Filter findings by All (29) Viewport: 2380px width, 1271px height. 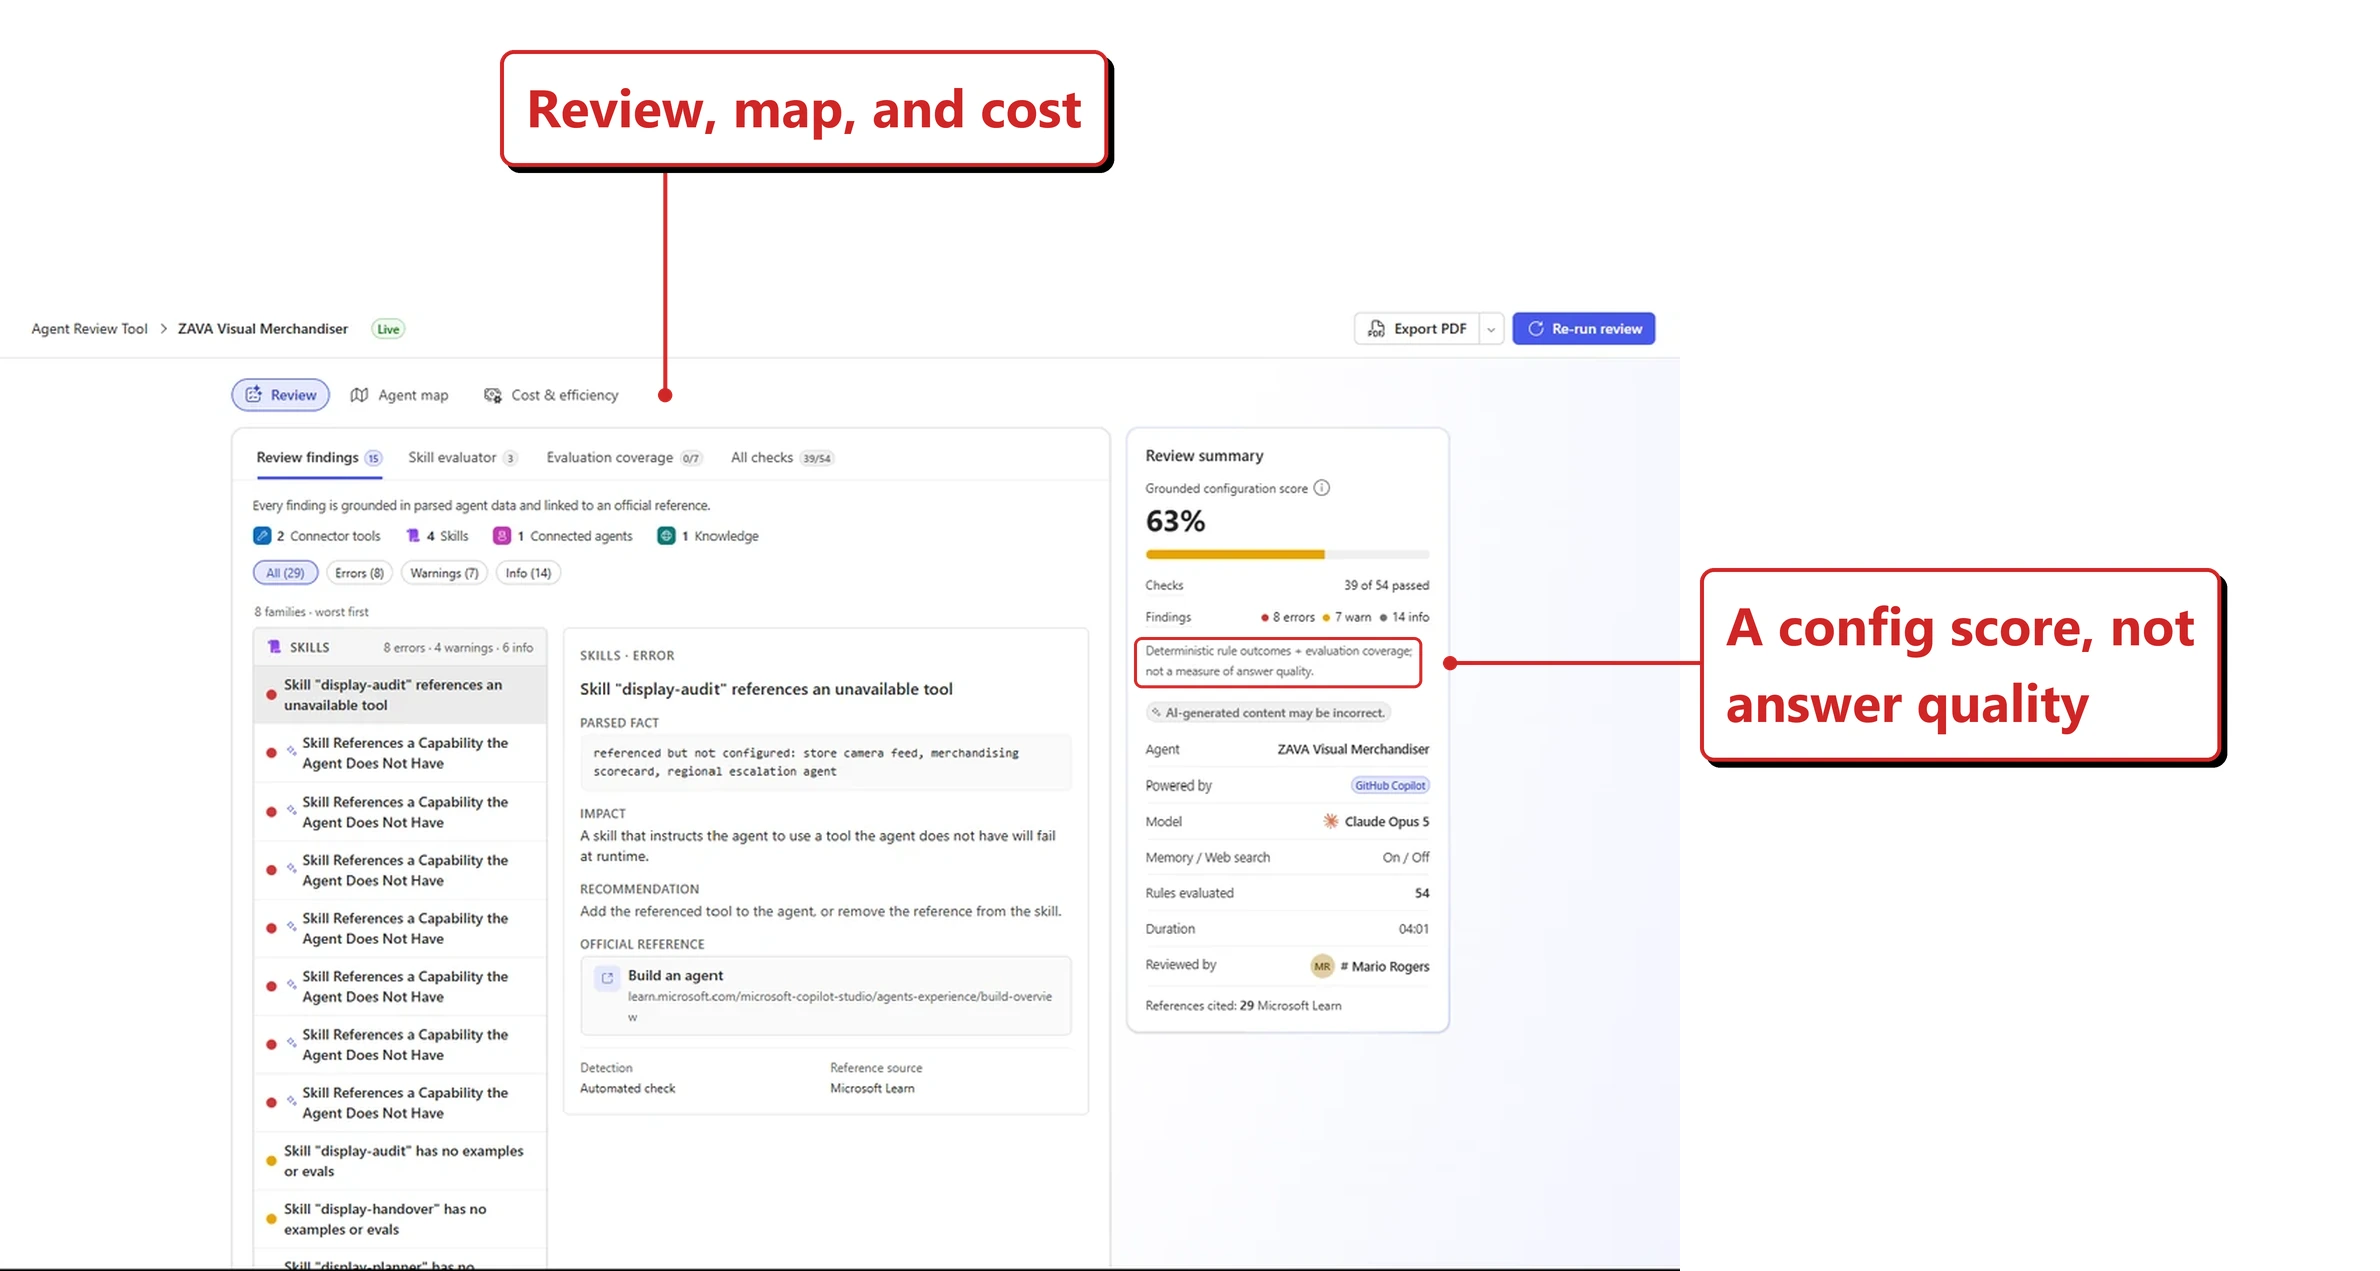click(285, 573)
